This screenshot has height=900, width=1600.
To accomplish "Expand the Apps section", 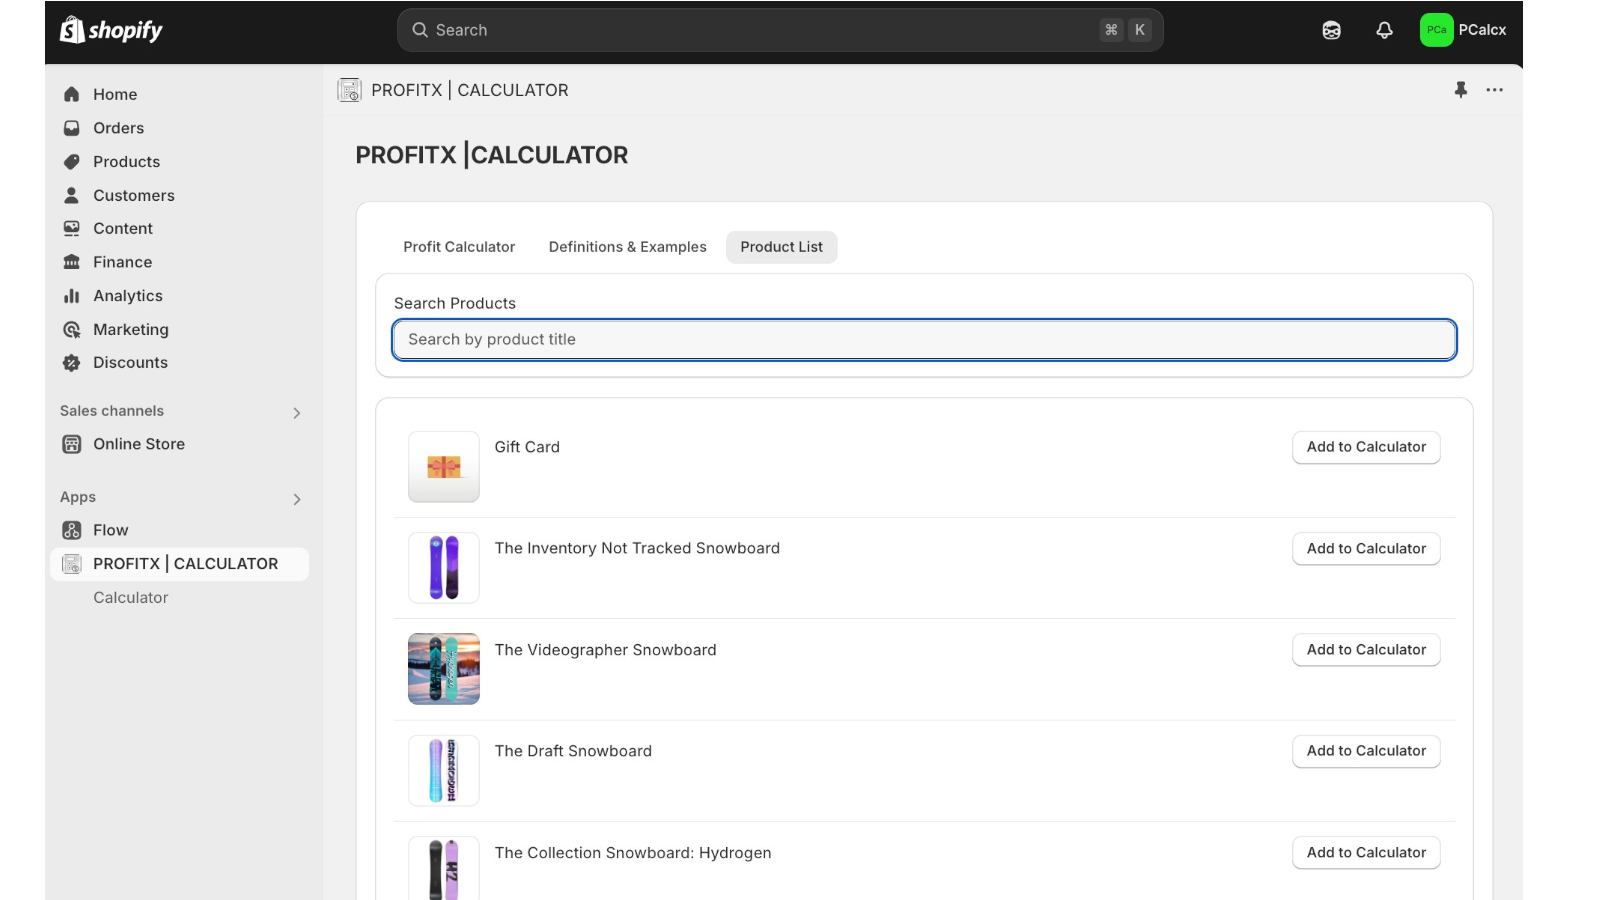I will 296,498.
